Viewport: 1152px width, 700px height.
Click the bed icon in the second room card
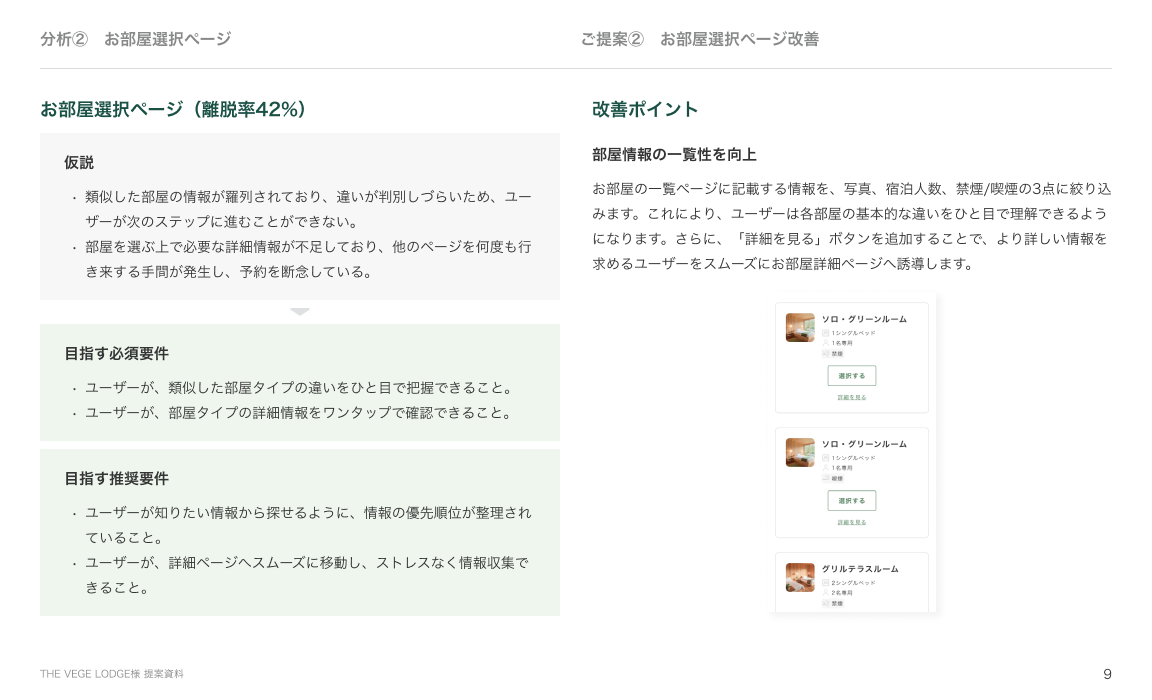(x=826, y=457)
